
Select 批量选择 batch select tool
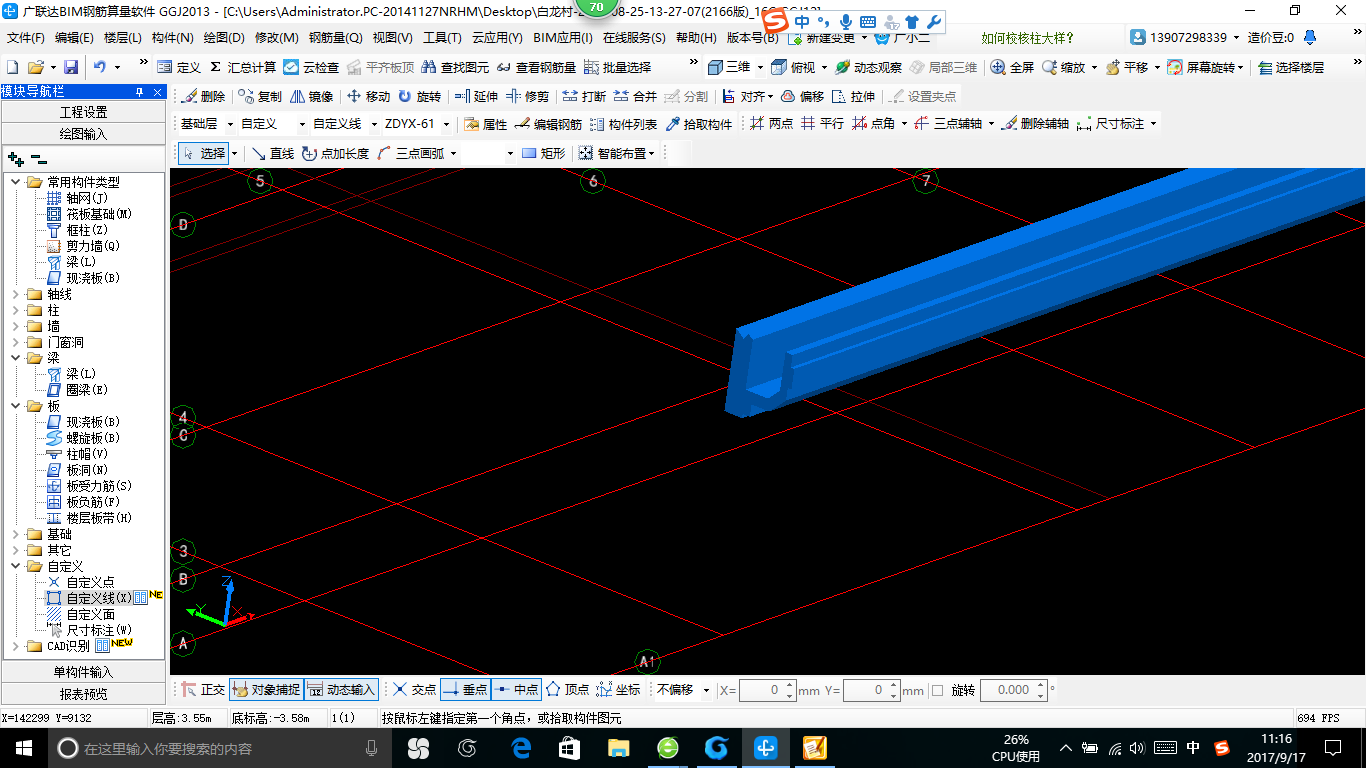tap(617, 67)
